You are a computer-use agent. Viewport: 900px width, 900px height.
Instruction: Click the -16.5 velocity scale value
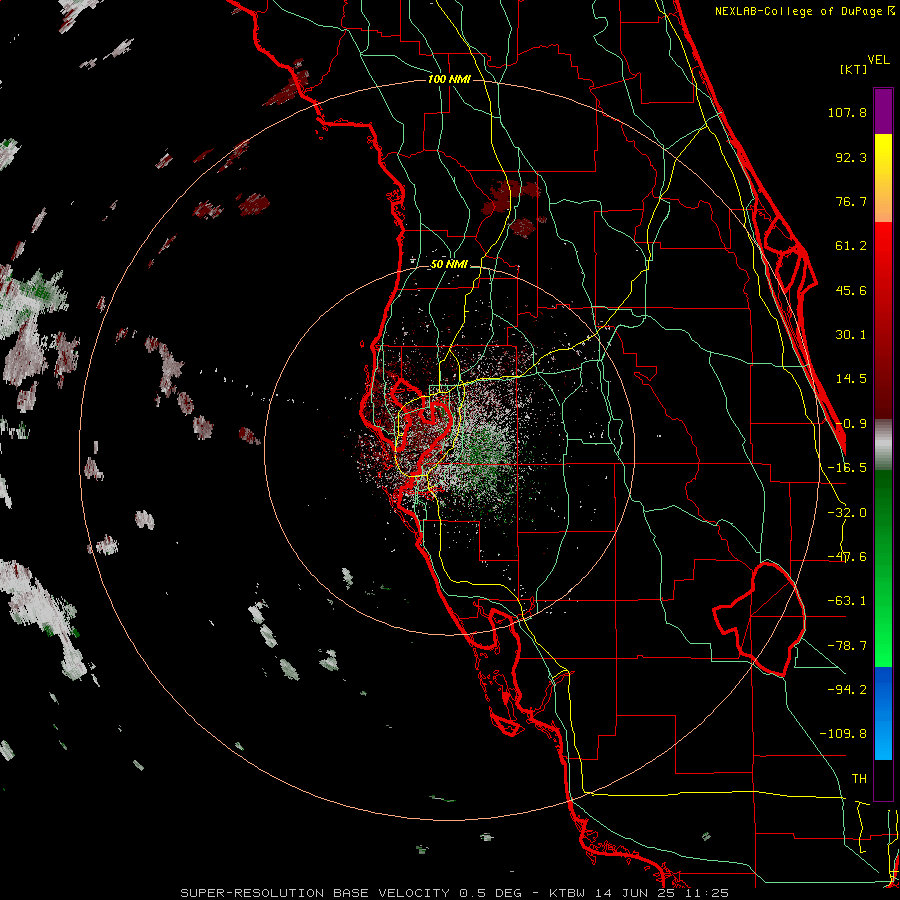point(847,468)
